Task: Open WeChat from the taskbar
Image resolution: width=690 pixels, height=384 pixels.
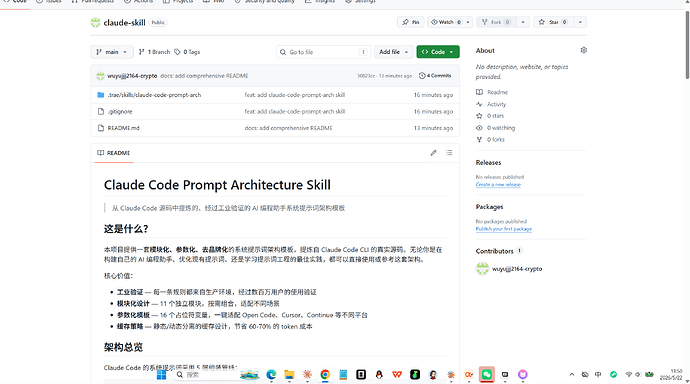Action: click(x=487, y=374)
